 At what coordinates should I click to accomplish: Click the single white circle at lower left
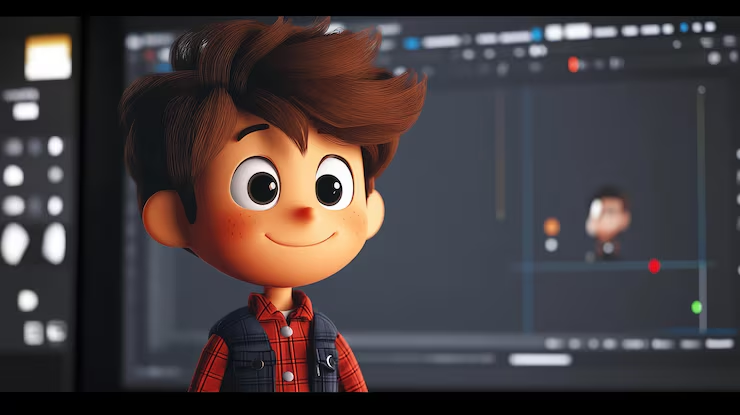28,300
